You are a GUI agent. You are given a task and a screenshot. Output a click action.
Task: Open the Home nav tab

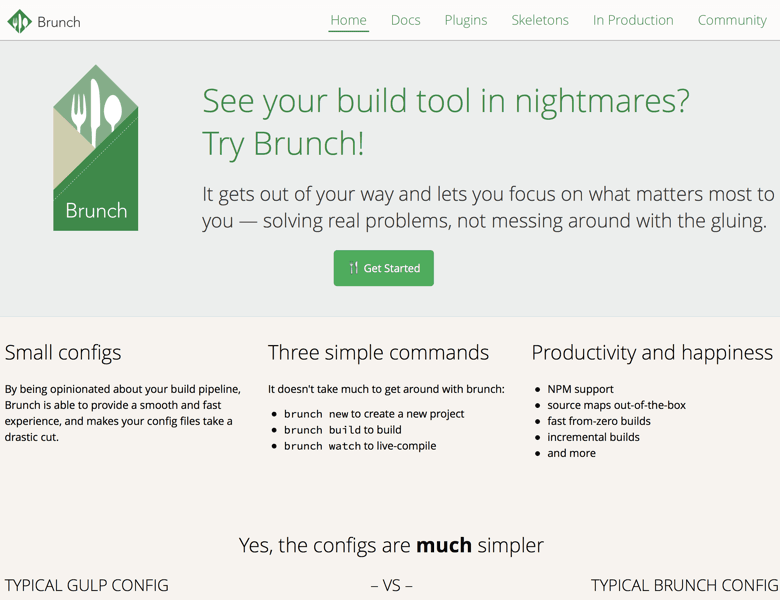pos(348,20)
